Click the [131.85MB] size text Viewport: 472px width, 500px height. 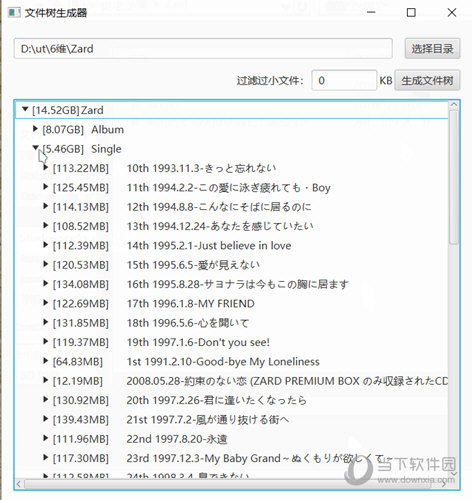pos(81,323)
